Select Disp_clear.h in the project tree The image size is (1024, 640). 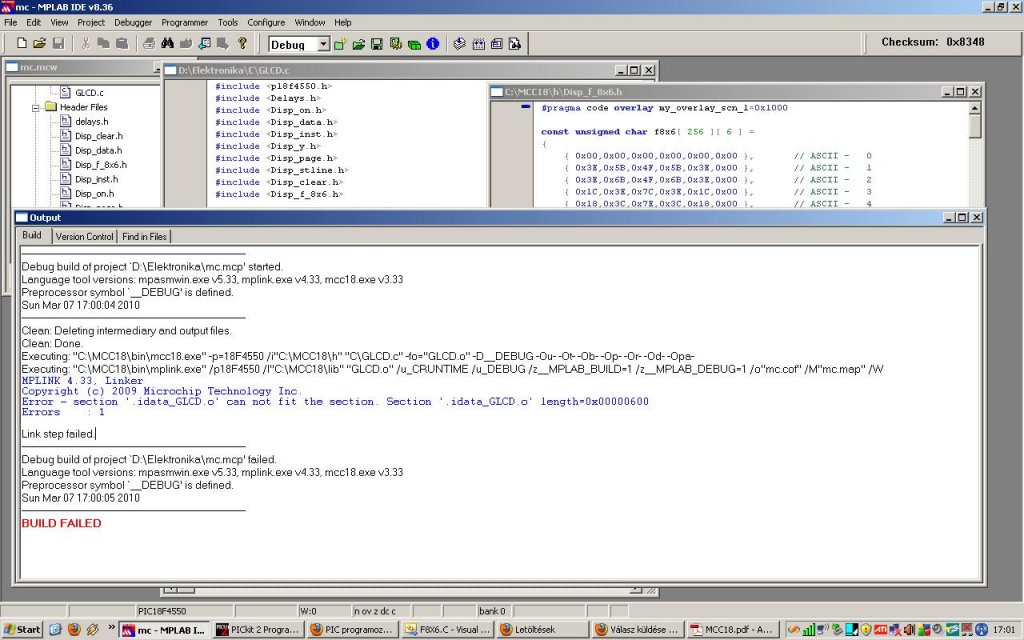coord(99,136)
